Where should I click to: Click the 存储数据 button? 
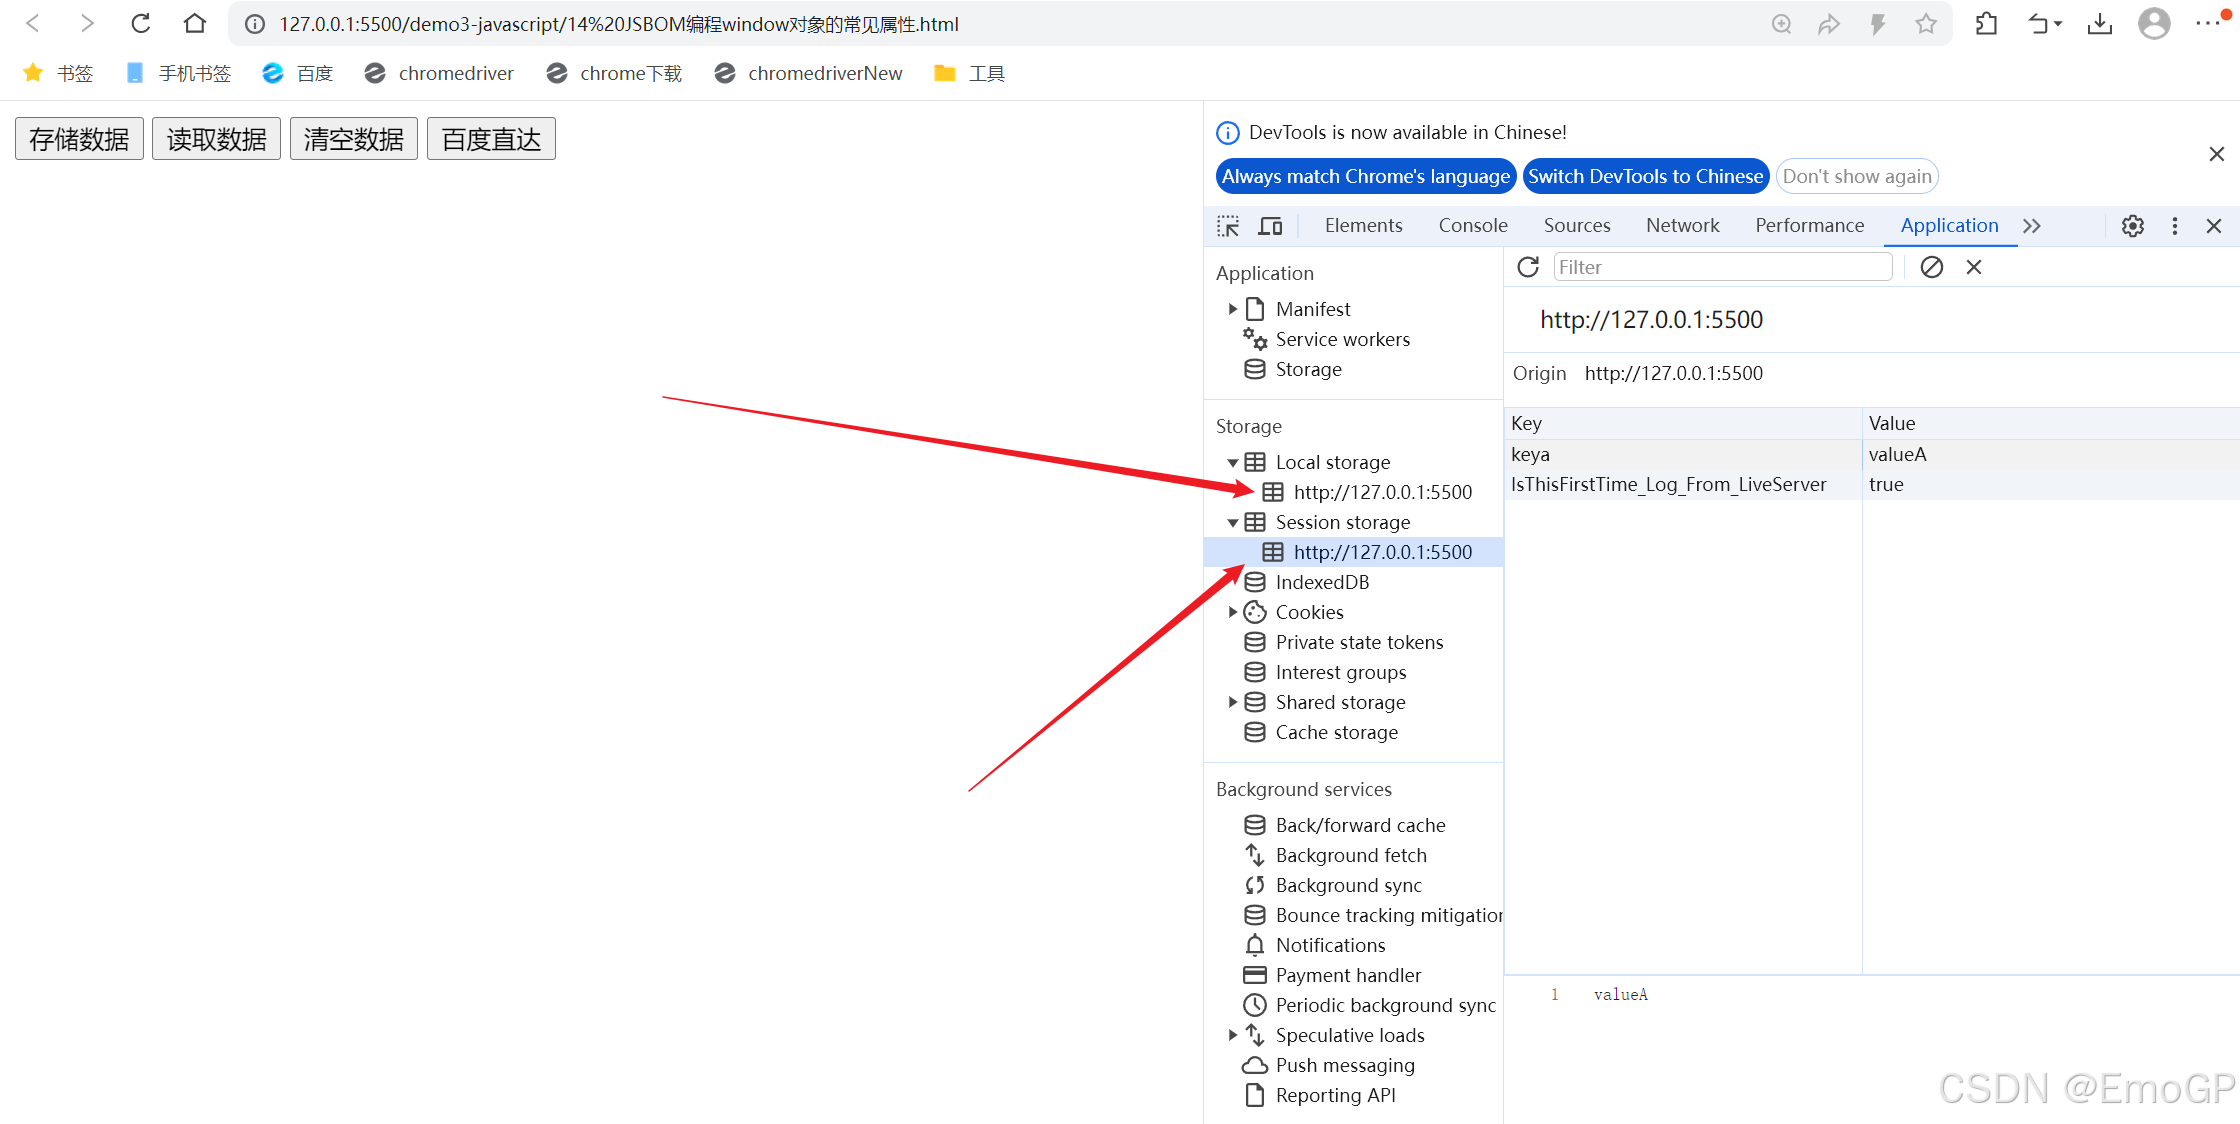click(x=79, y=139)
